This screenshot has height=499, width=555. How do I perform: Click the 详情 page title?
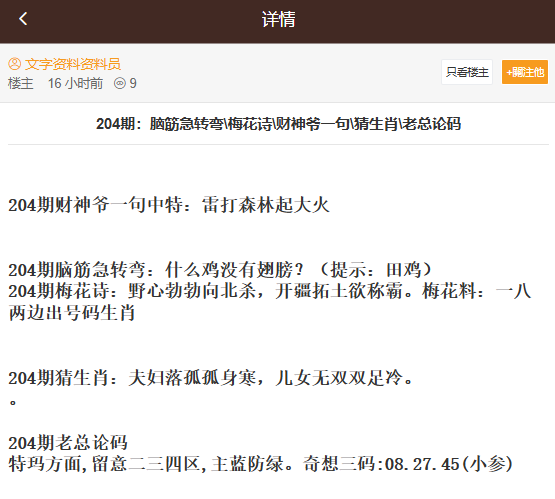coord(278,19)
